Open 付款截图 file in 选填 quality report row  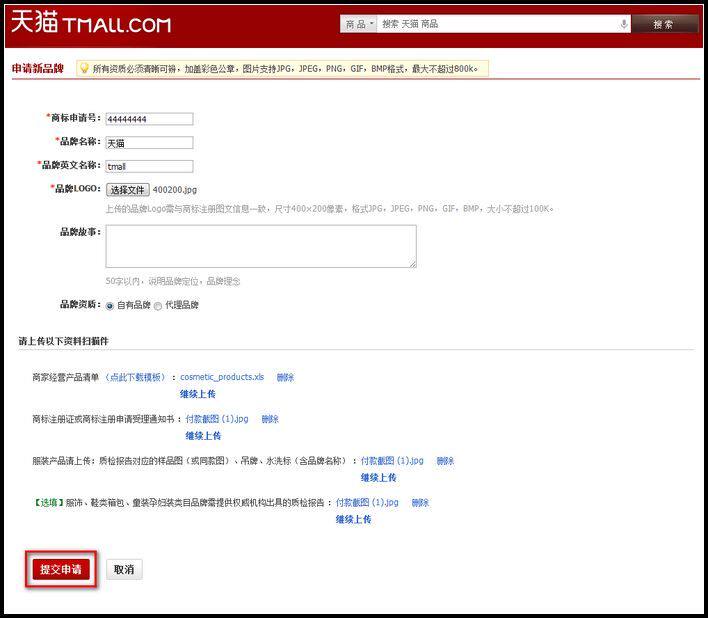[367, 502]
